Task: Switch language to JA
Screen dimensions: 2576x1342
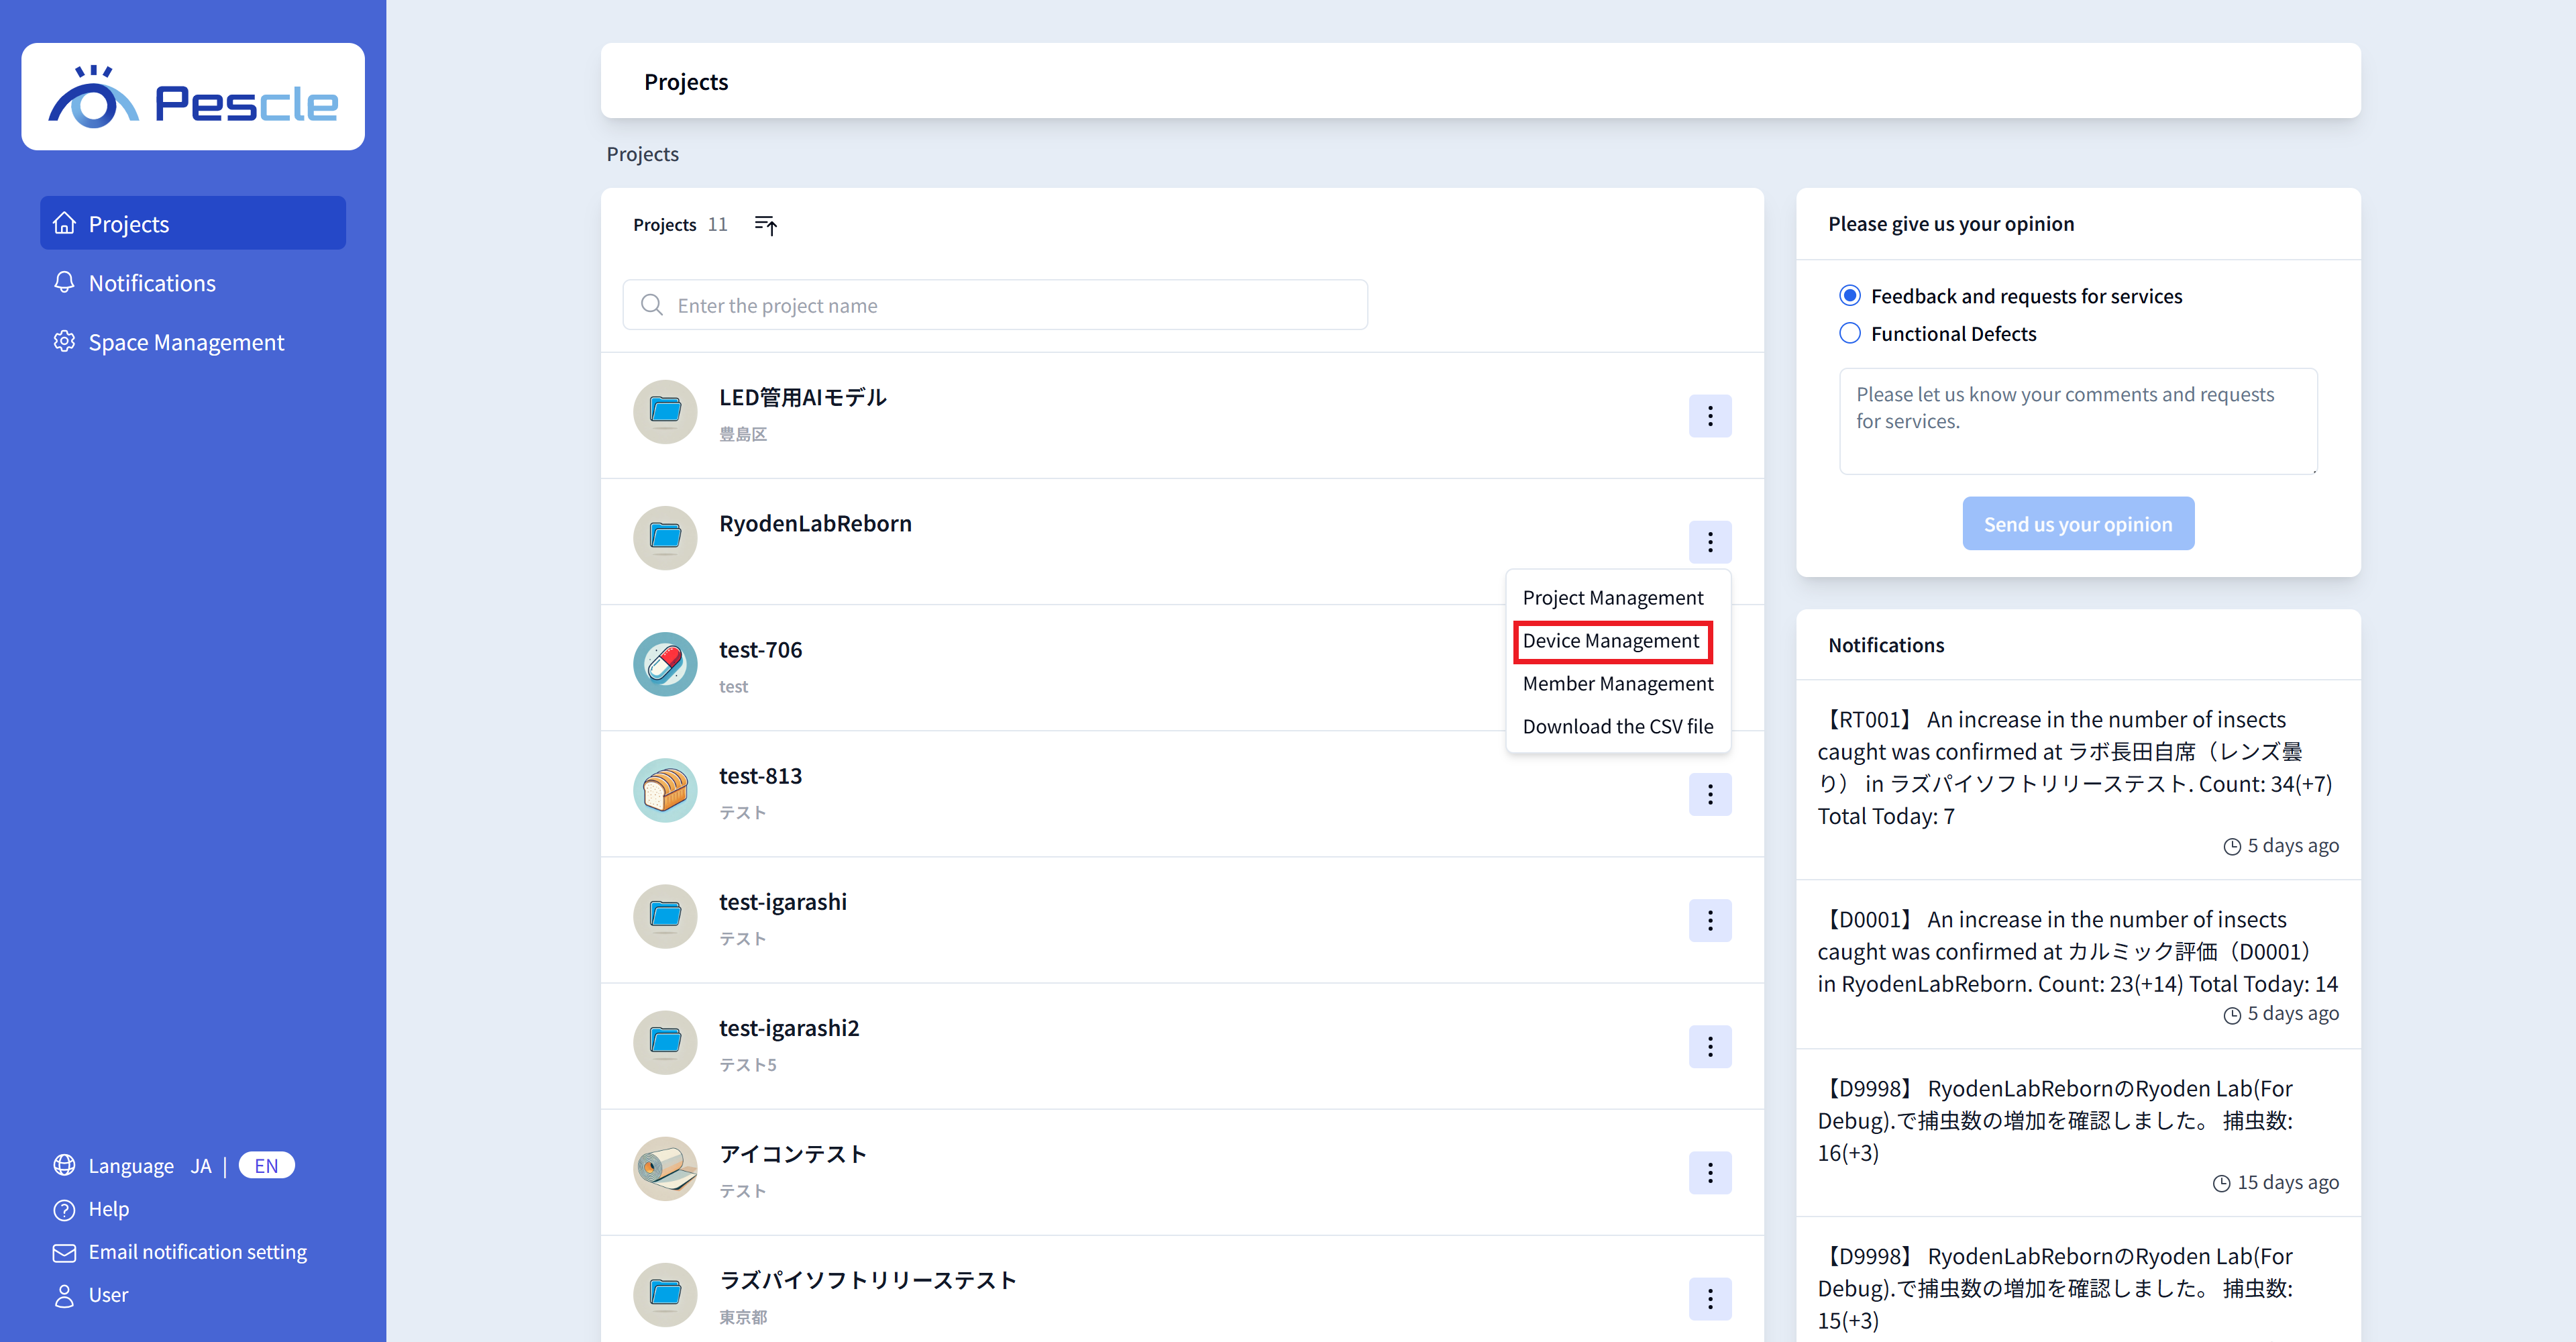Action: coord(201,1166)
